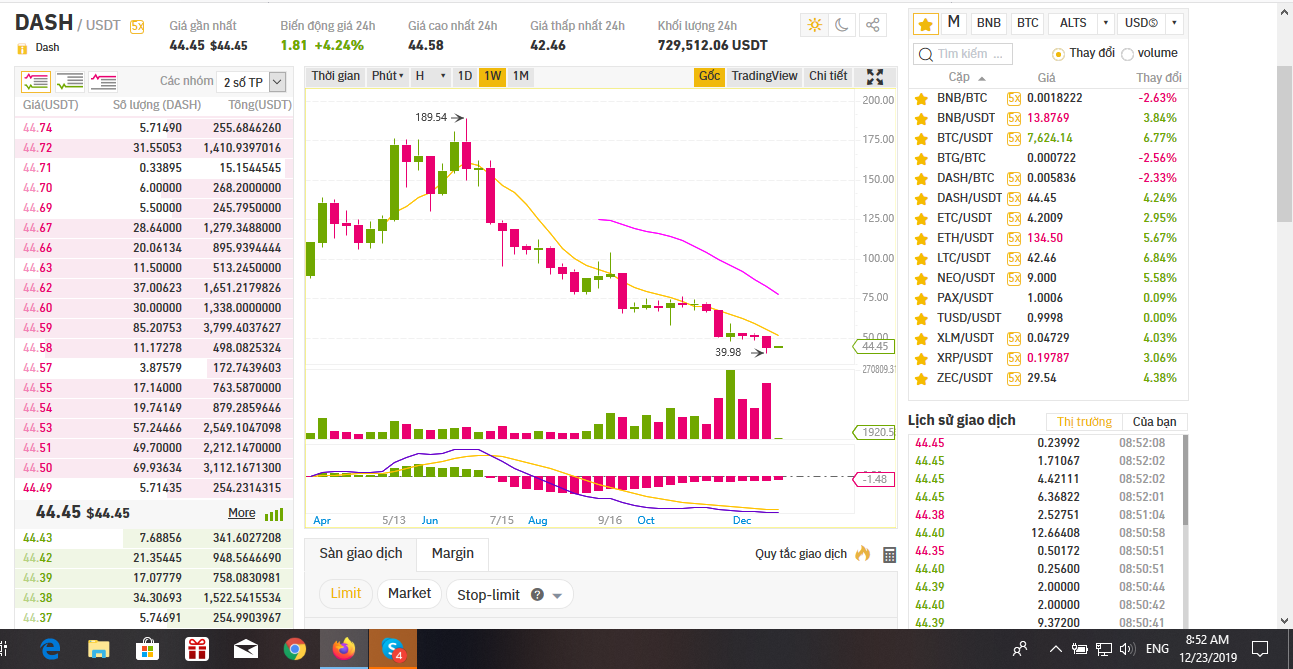This screenshot has width=1293, height=669.
Task: Switch to light theme with the sun icon
Action: (815, 25)
